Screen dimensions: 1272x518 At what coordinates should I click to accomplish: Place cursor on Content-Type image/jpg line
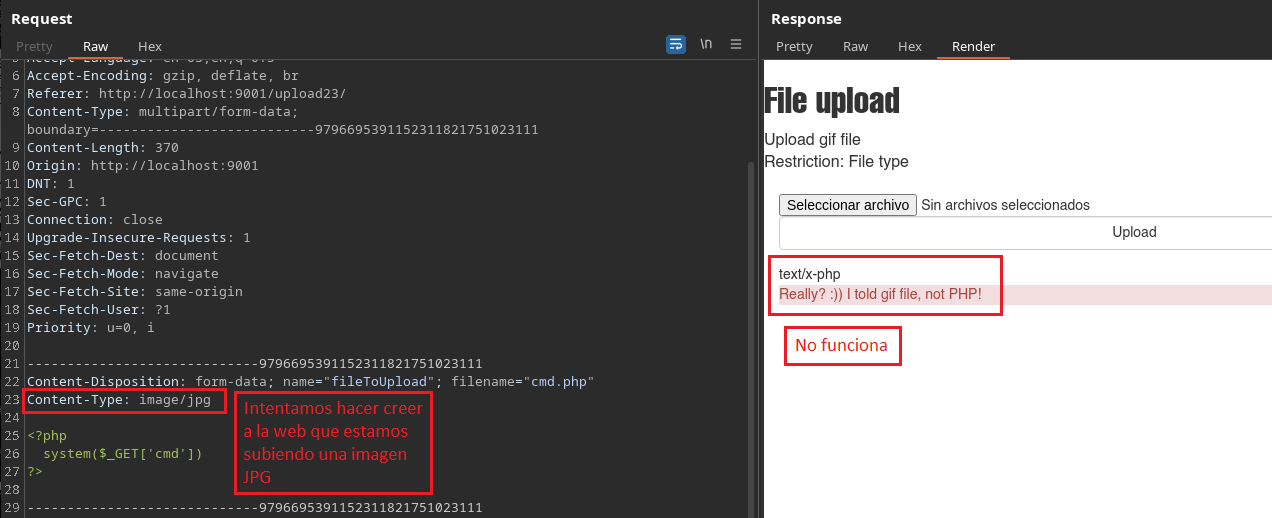coord(118,400)
